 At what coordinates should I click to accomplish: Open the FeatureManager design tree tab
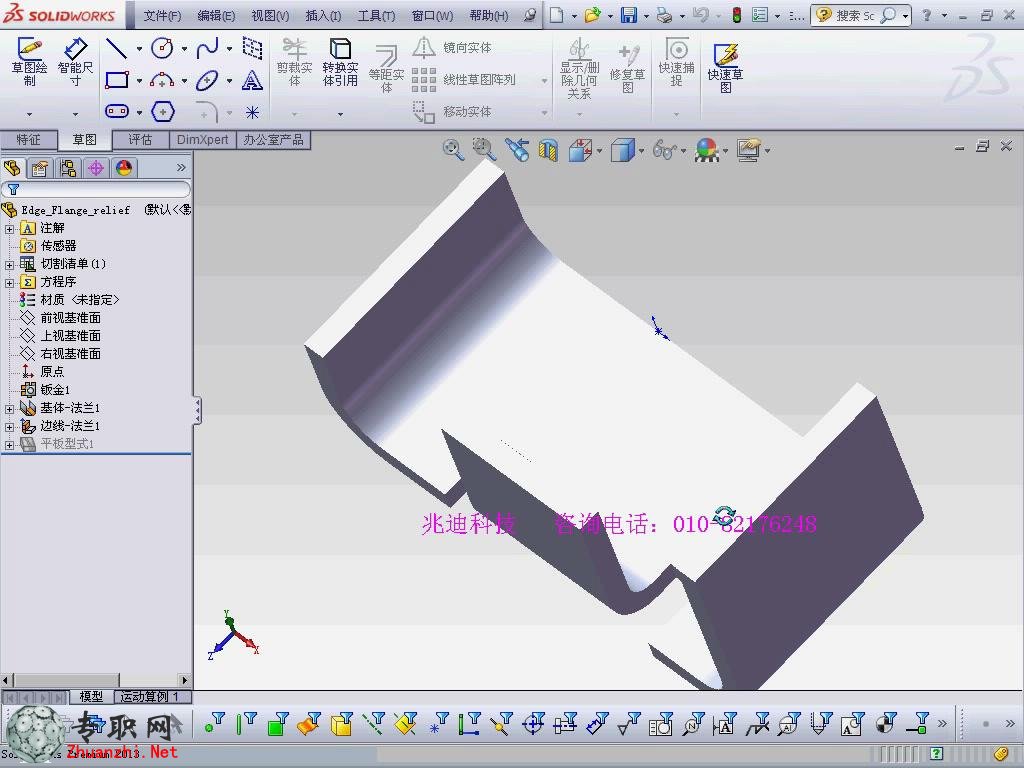pos(12,168)
